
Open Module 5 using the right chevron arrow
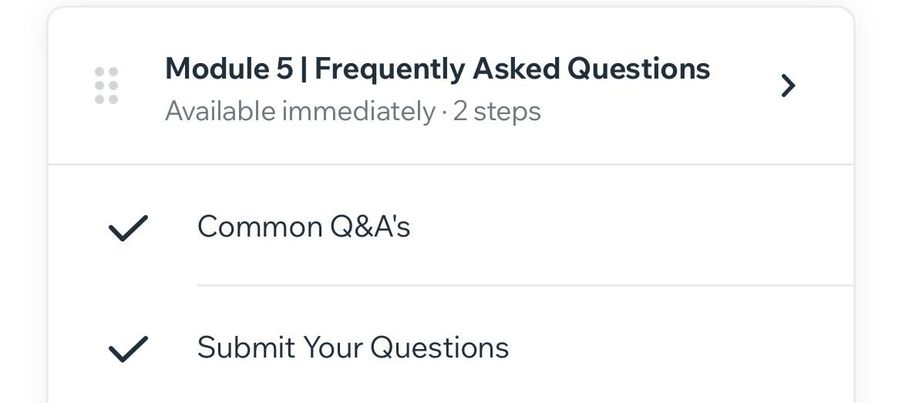(x=788, y=86)
